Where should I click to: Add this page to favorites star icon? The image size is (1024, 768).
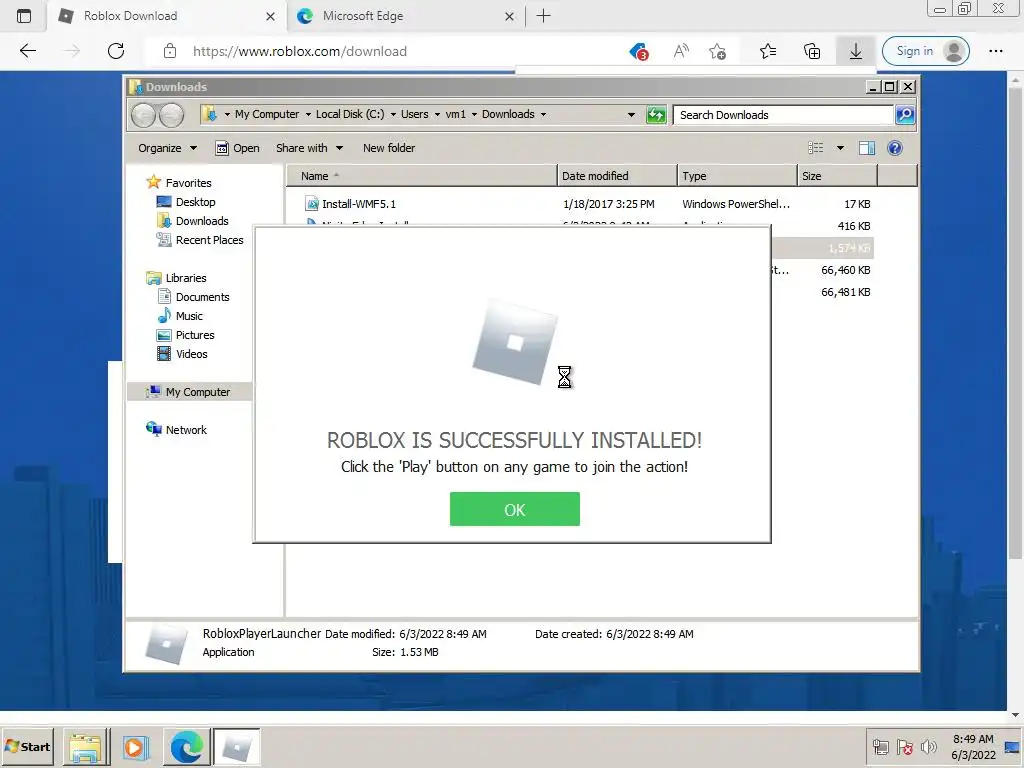pyautogui.click(x=718, y=51)
